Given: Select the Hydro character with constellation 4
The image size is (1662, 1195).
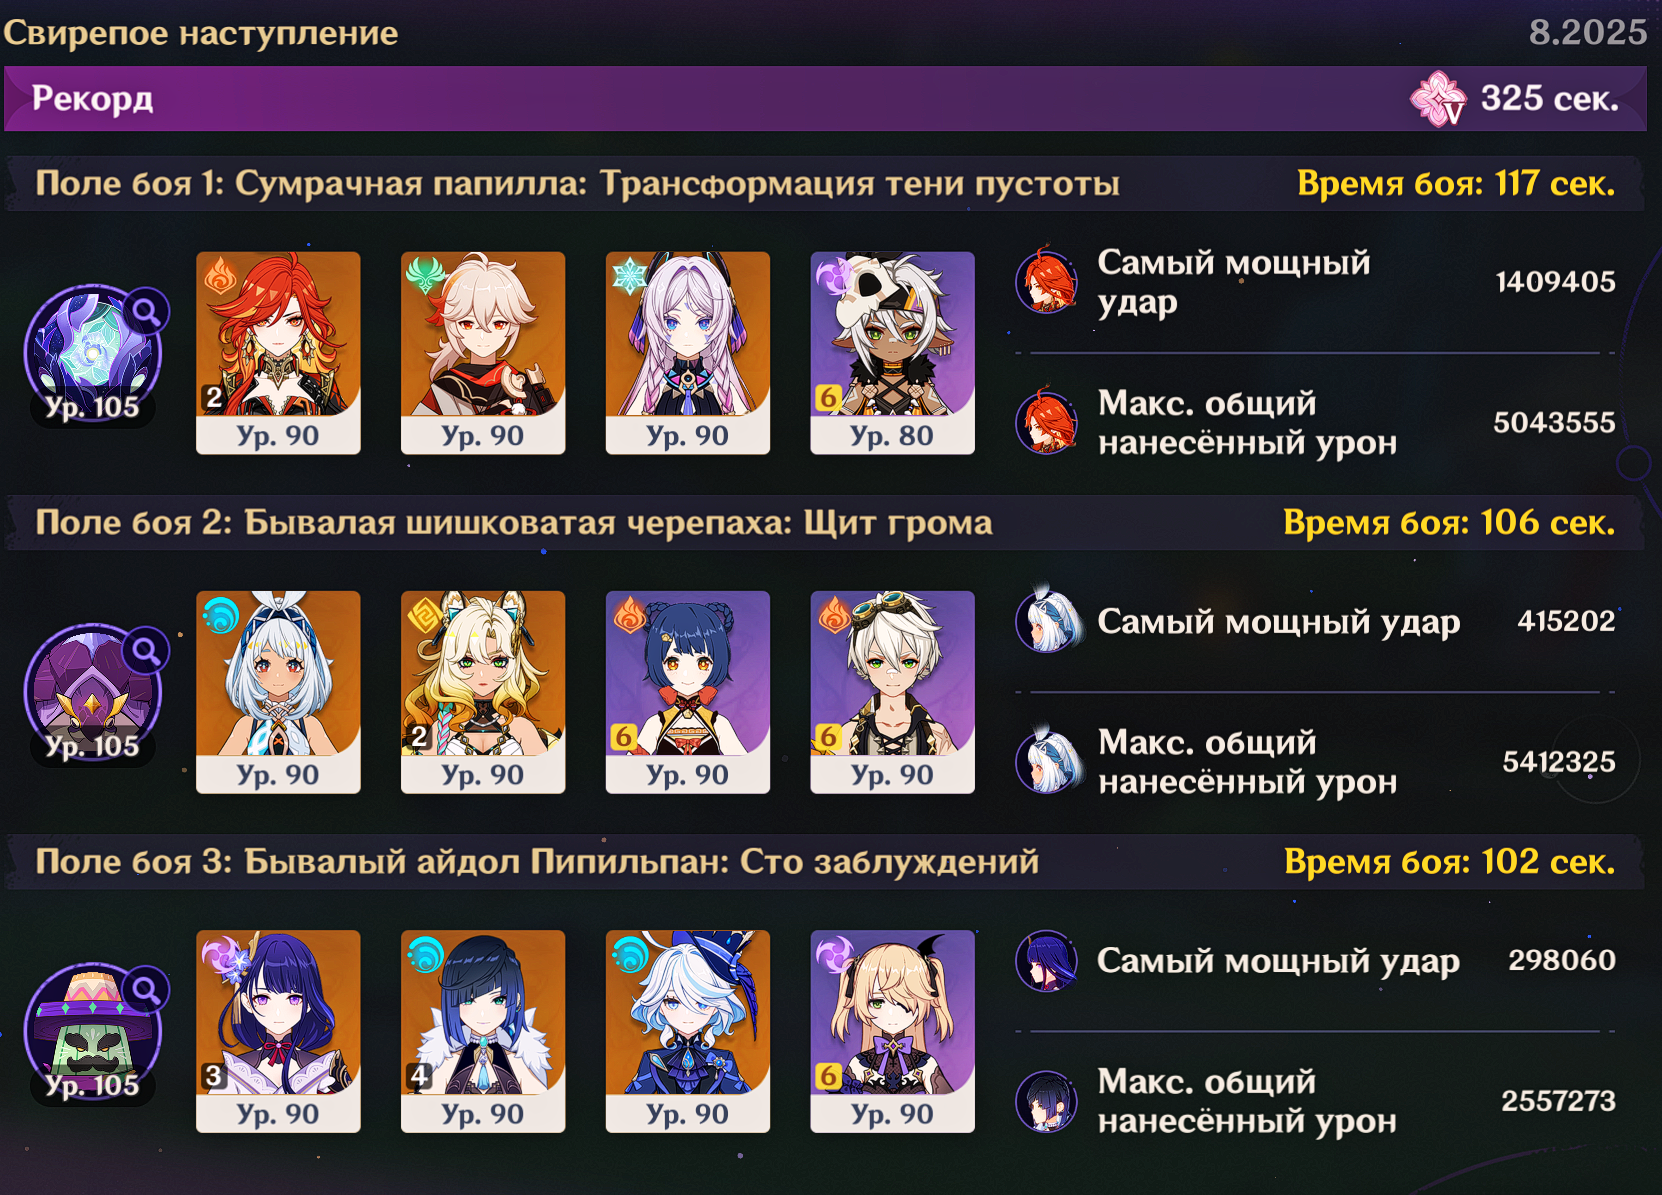Looking at the screenshot, I should (x=483, y=1031).
